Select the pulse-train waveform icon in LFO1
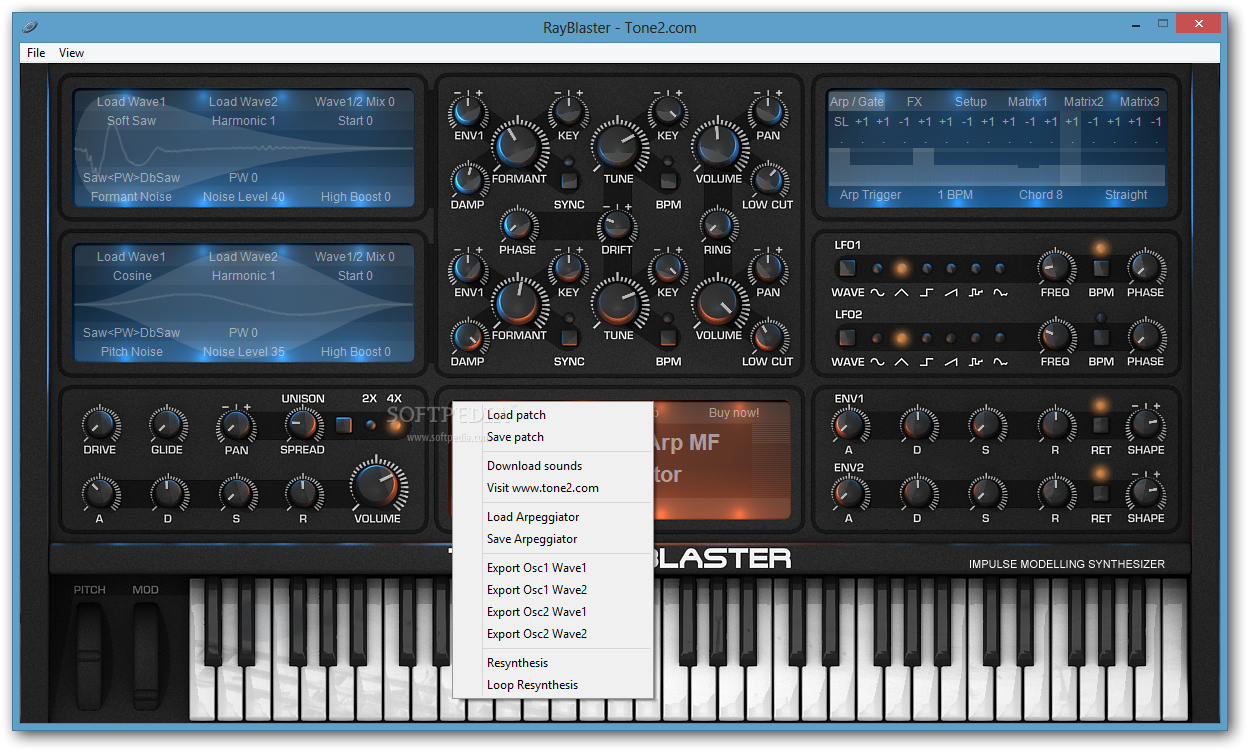This screenshot has width=1248, height=751. point(976,293)
